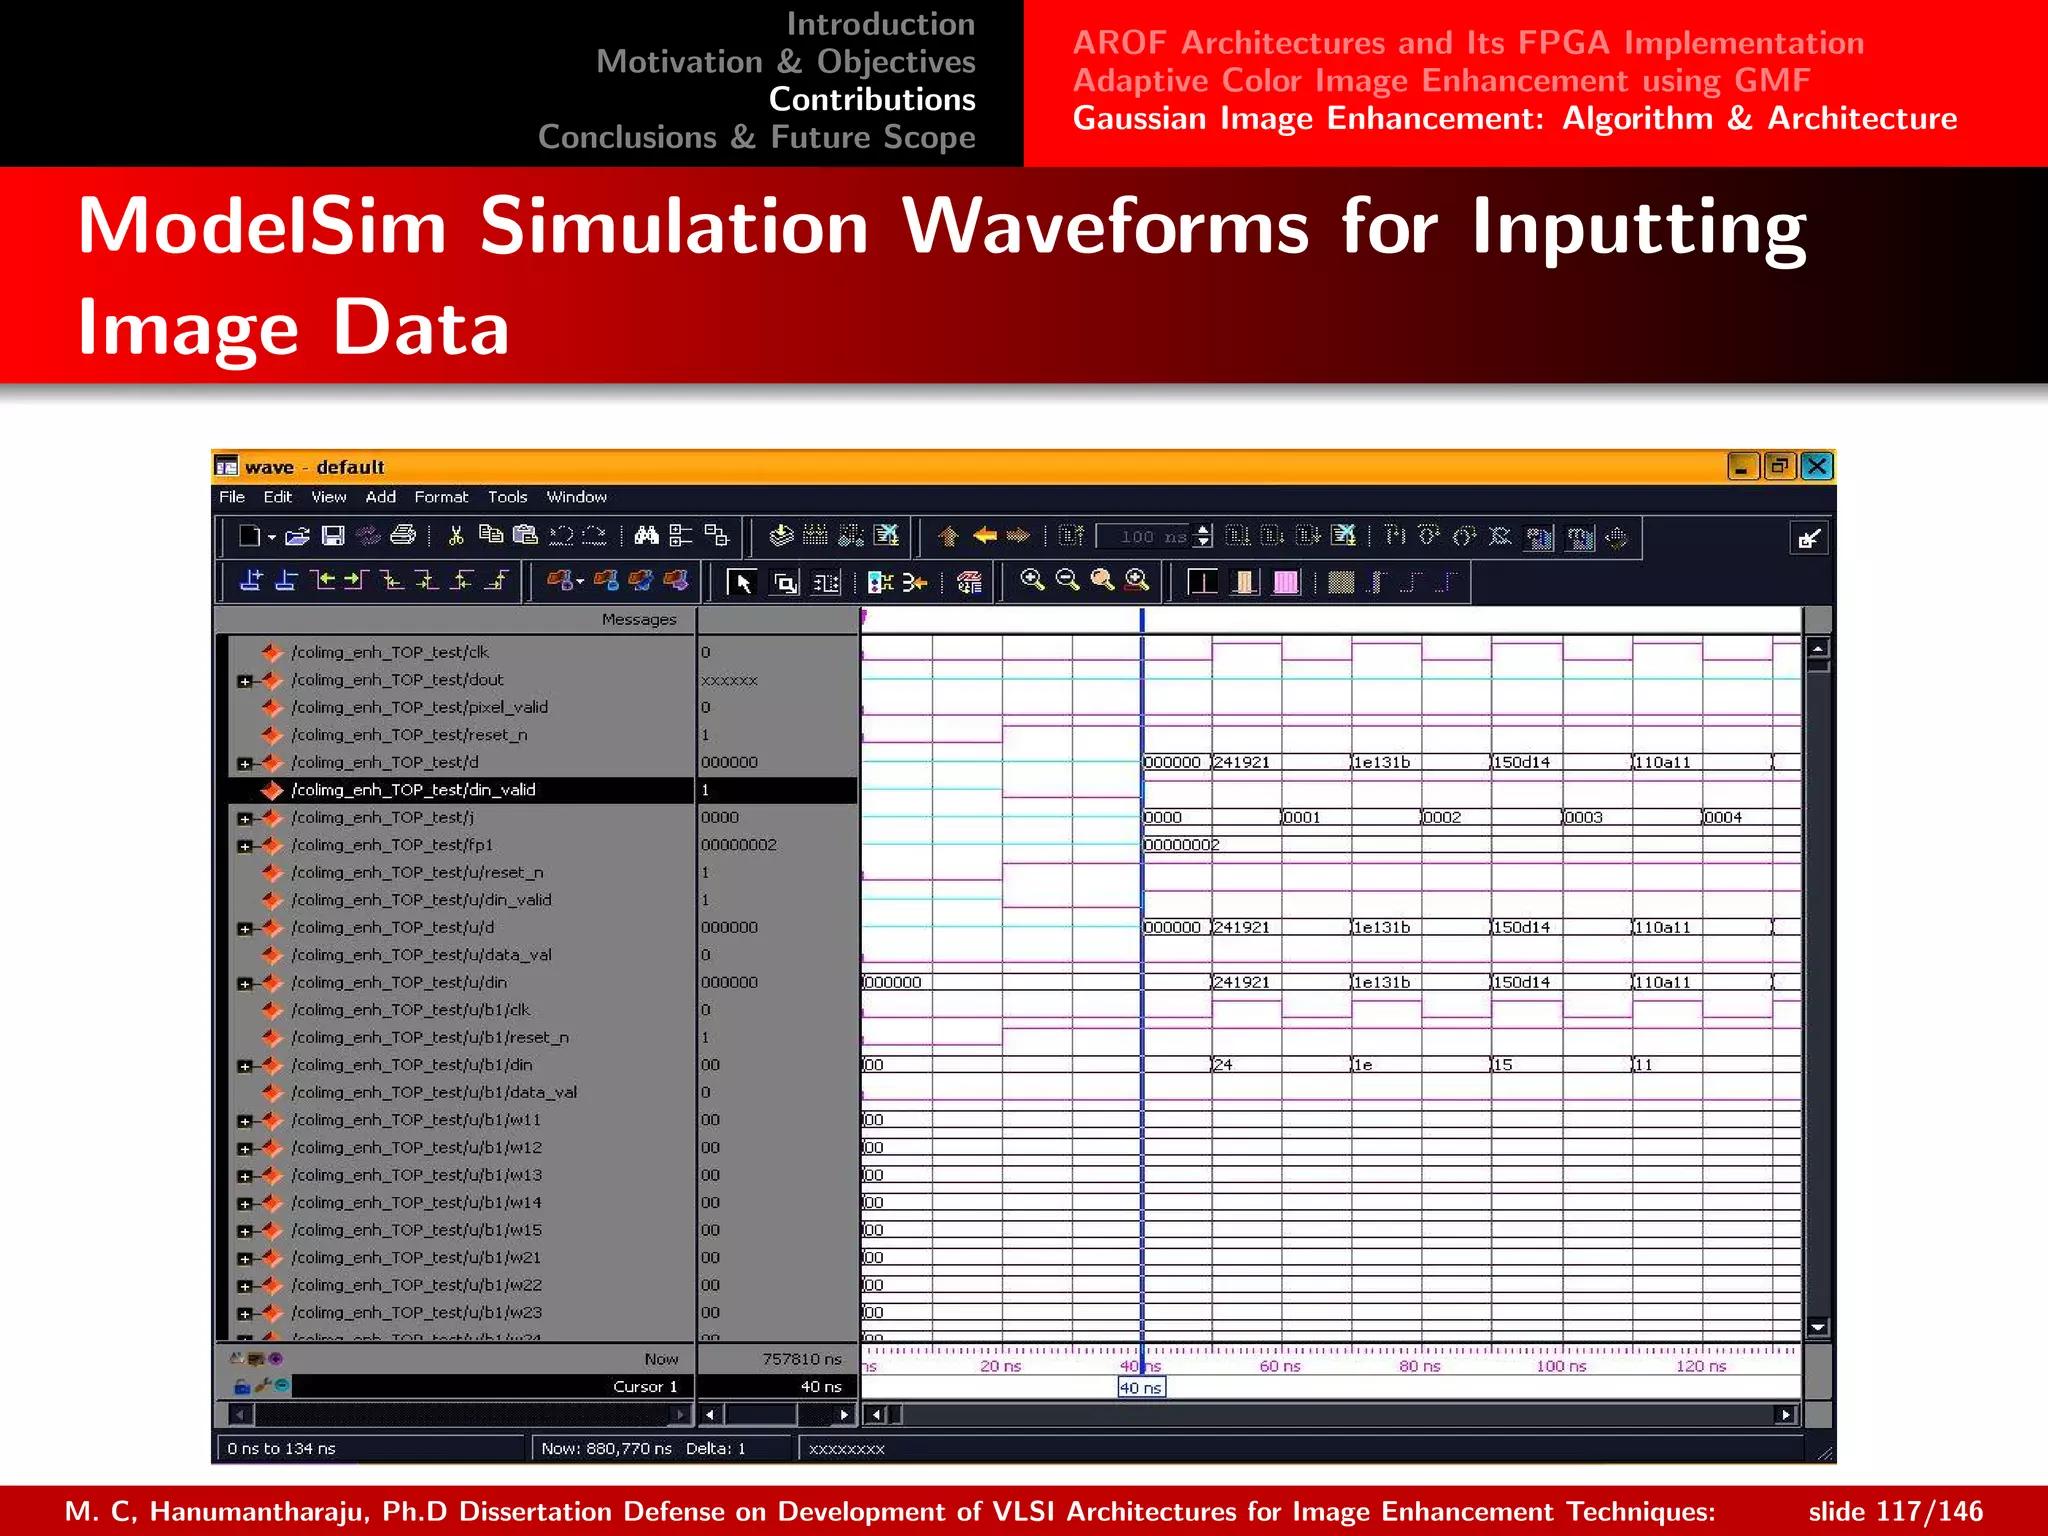Click the Zoom Mode rectangle icon
The height and width of the screenshot is (1536, 2048).
pyautogui.click(x=785, y=582)
